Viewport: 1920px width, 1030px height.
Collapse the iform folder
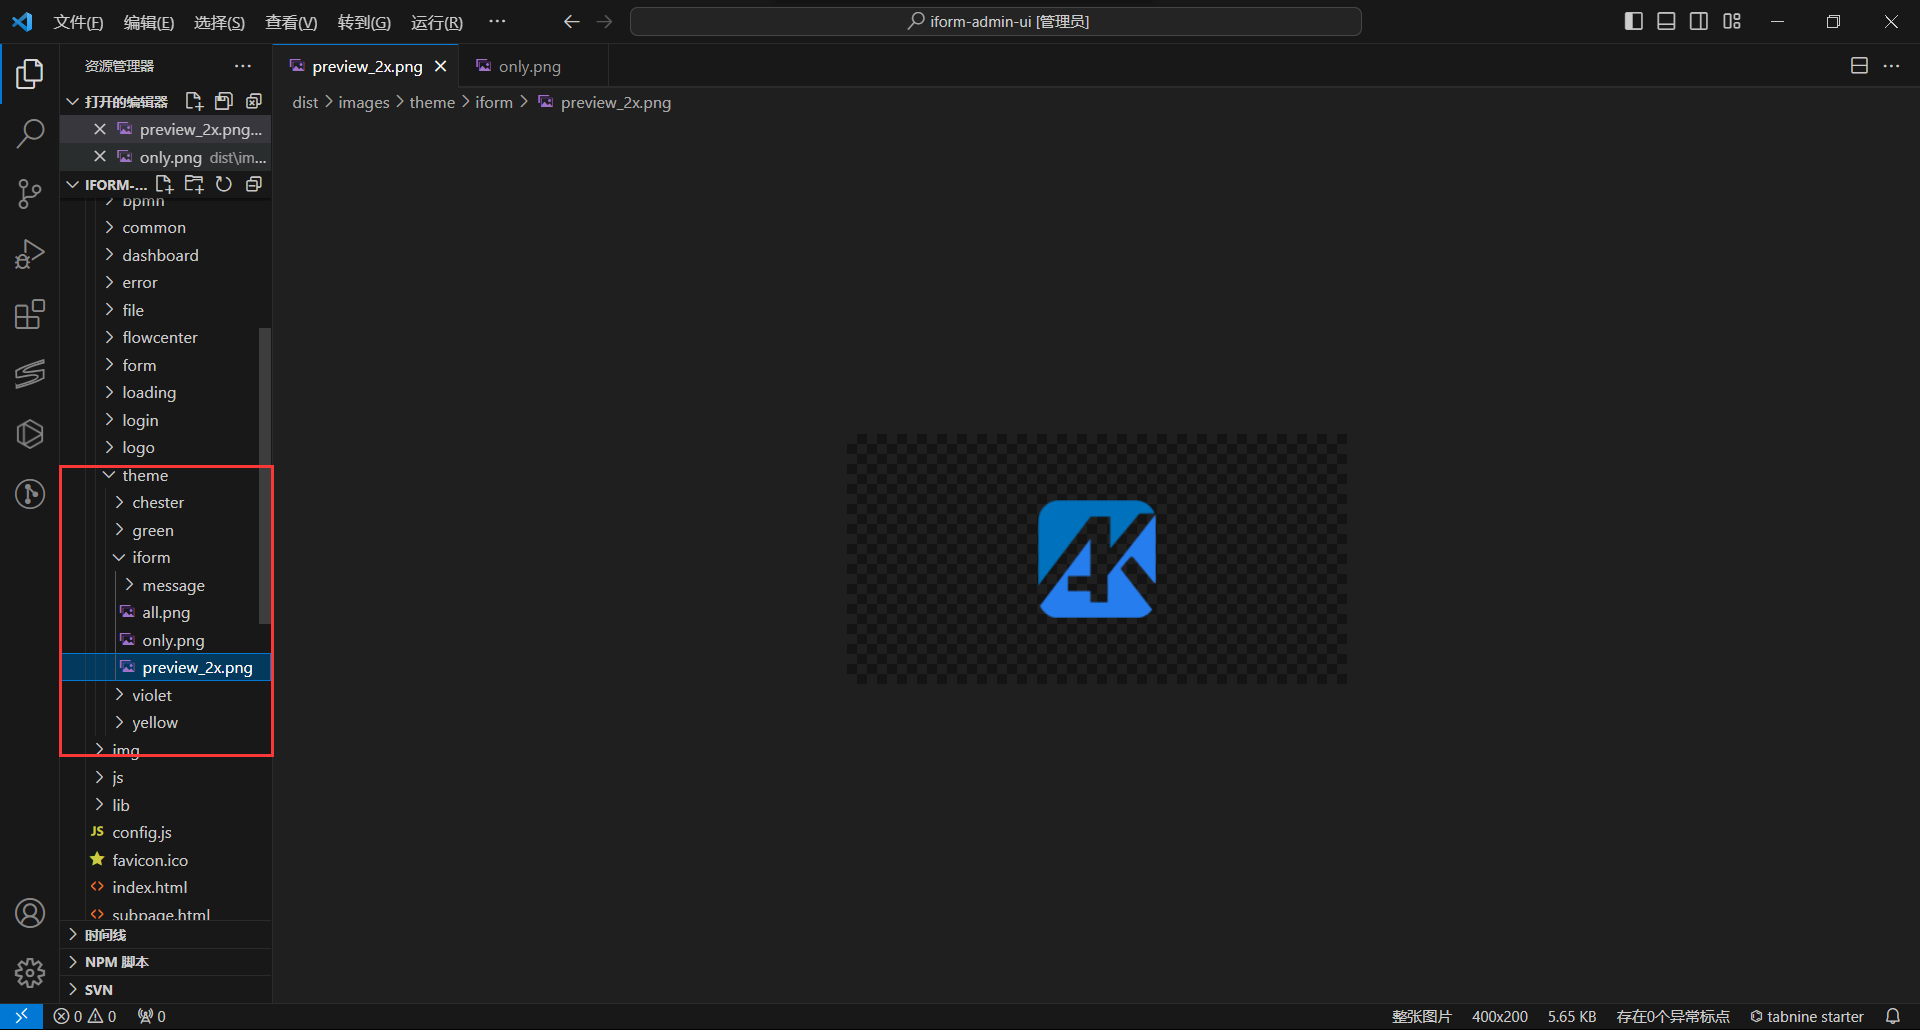pos(151,557)
